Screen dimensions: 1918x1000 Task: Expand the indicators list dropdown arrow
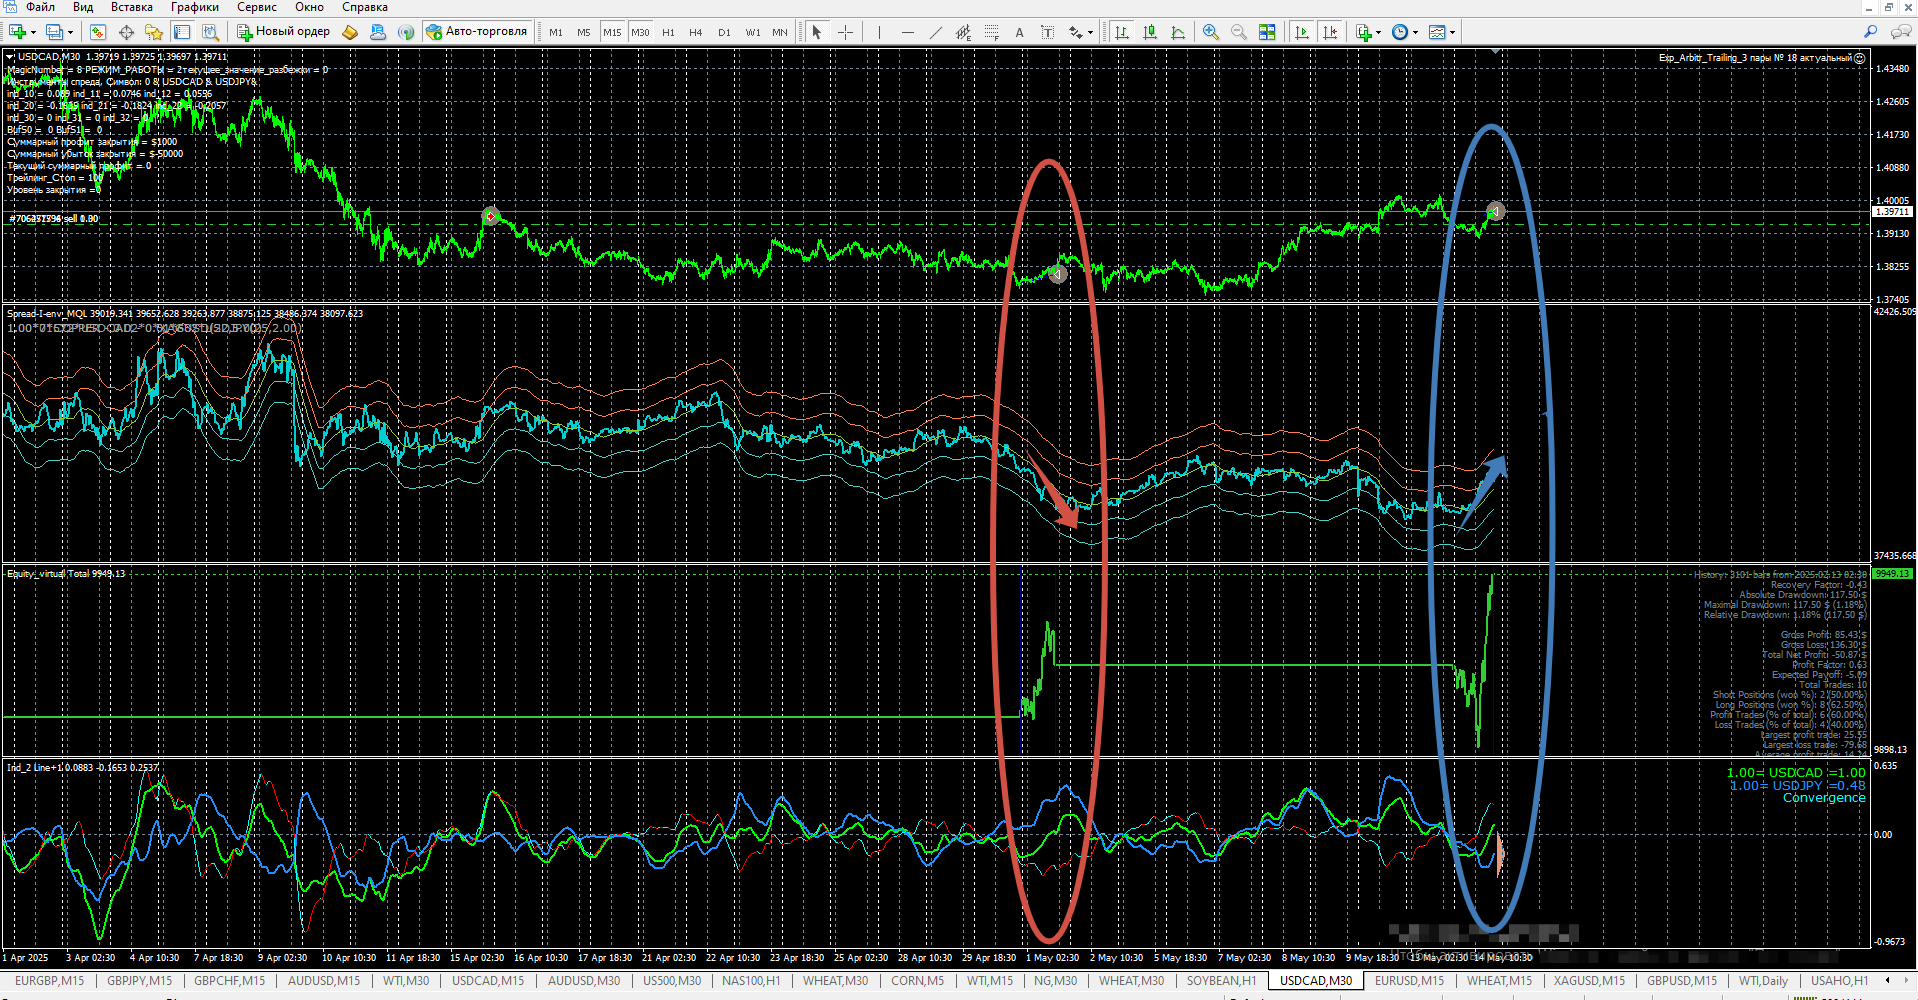point(1378,32)
